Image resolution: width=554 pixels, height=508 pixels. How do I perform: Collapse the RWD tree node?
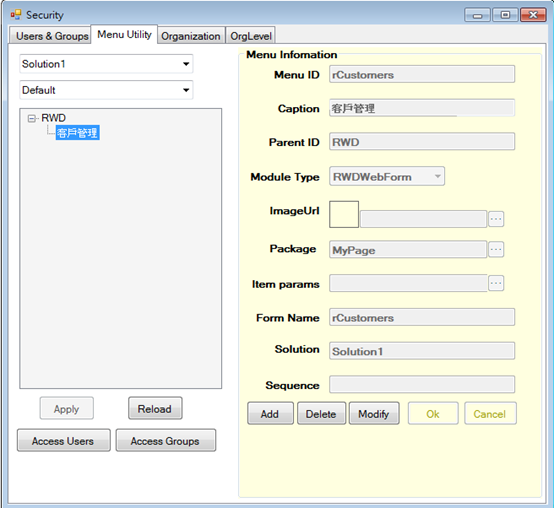(32, 118)
